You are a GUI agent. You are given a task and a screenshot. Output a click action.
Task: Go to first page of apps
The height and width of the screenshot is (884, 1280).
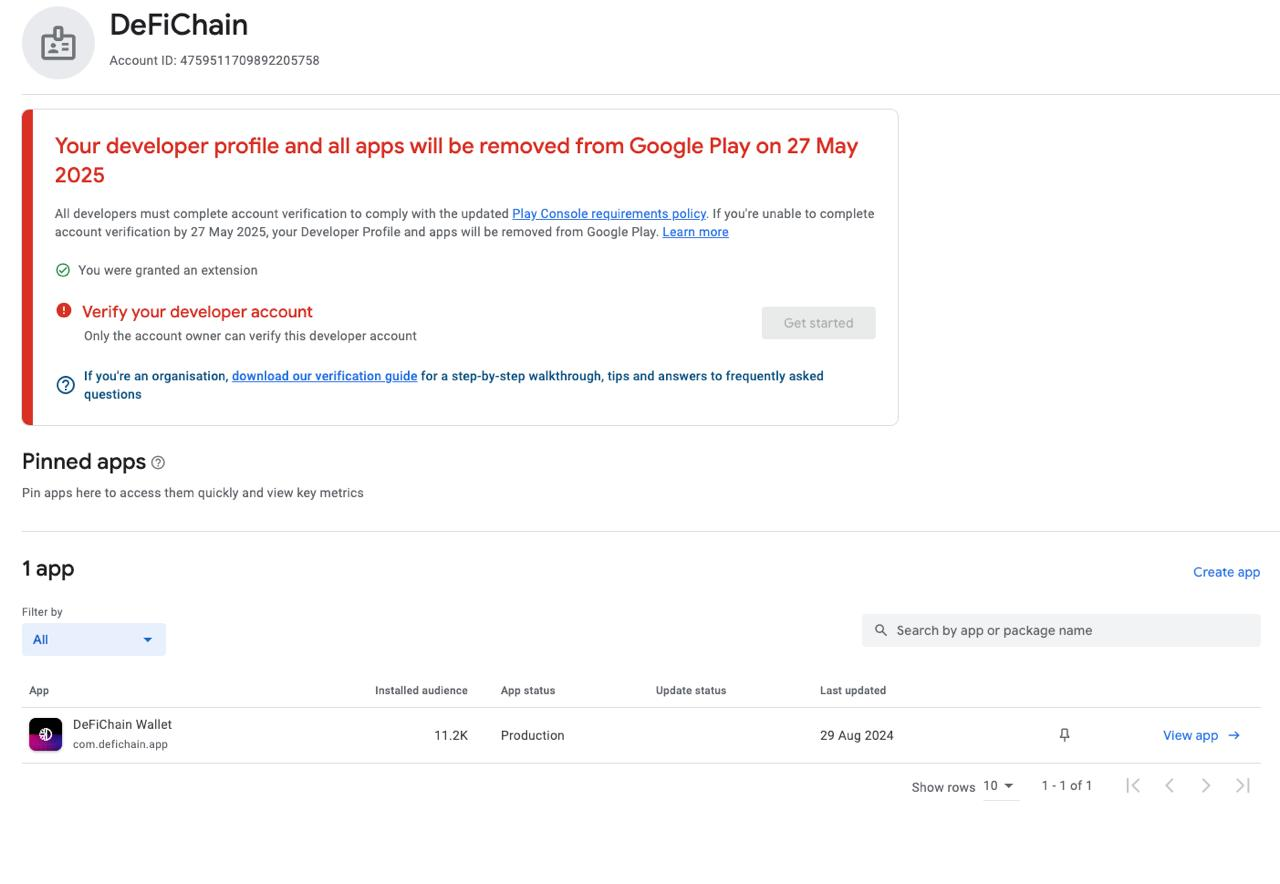(1133, 786)
